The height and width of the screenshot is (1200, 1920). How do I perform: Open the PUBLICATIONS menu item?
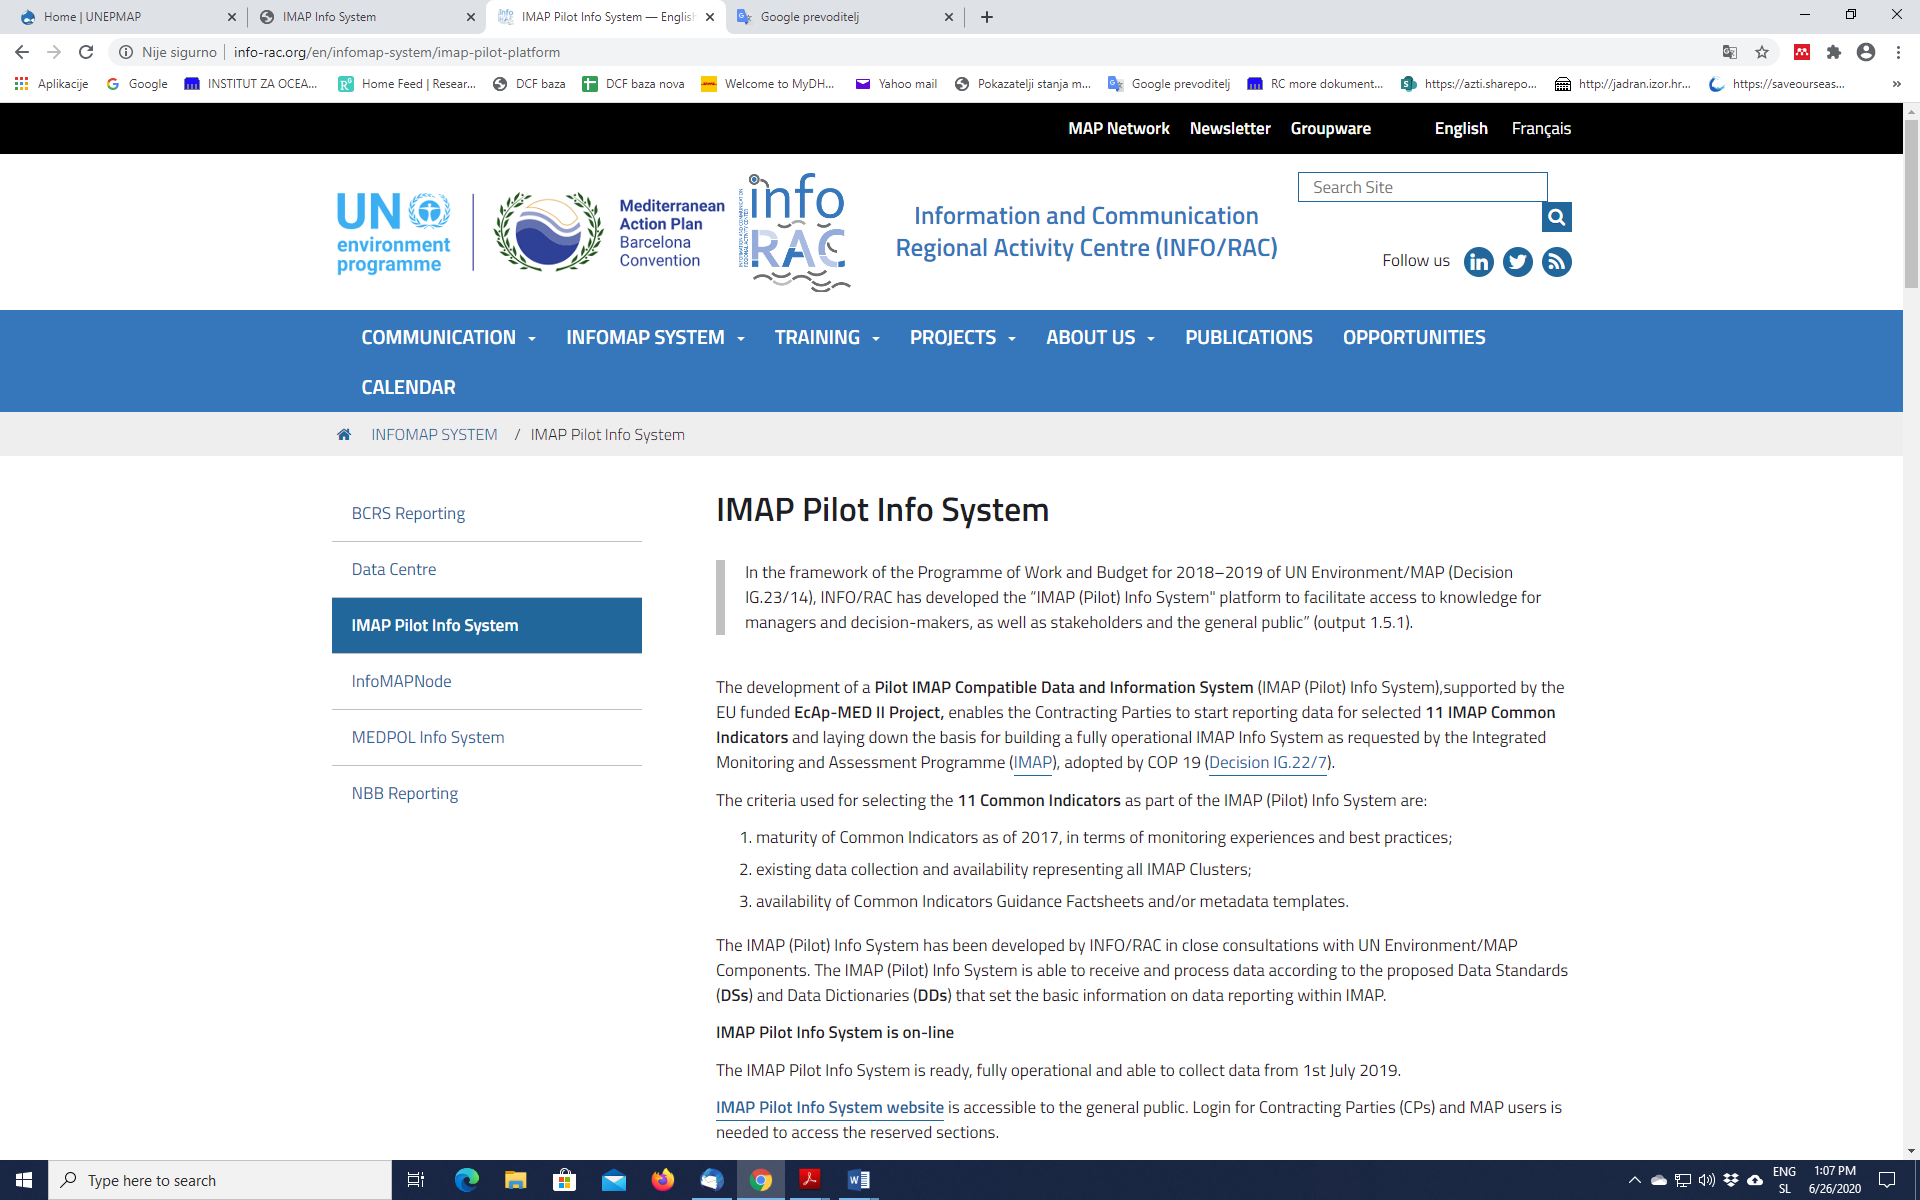pos(1248,338)
